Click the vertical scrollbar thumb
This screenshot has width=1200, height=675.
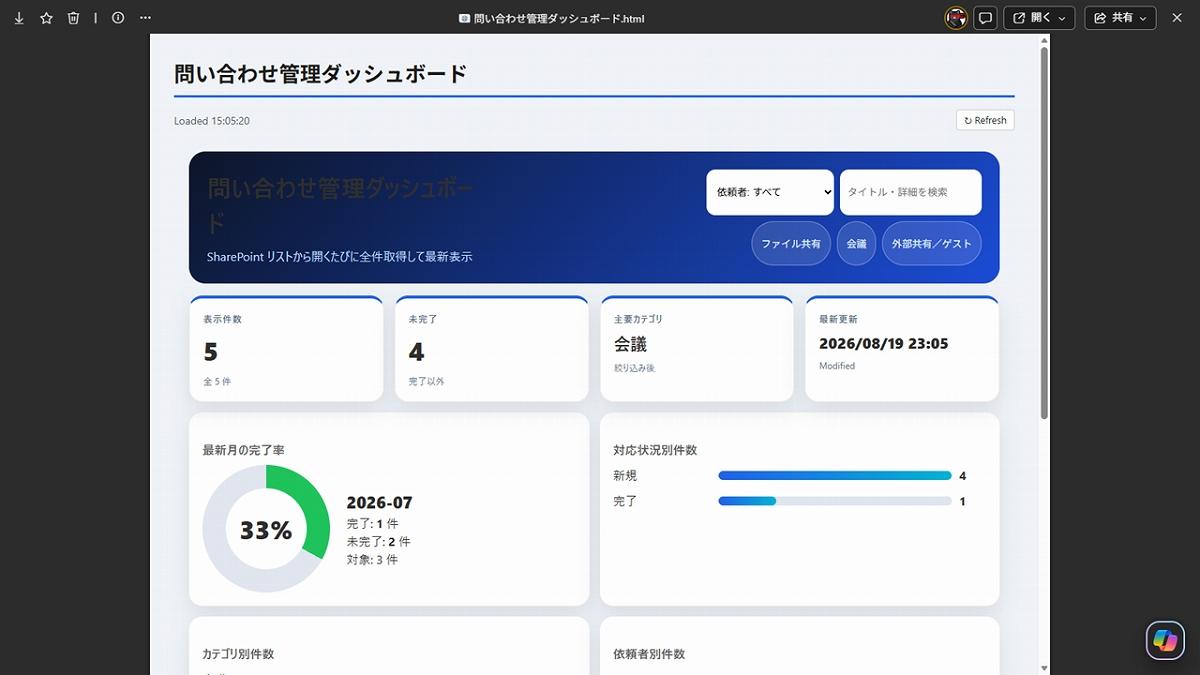[1045, 232]
